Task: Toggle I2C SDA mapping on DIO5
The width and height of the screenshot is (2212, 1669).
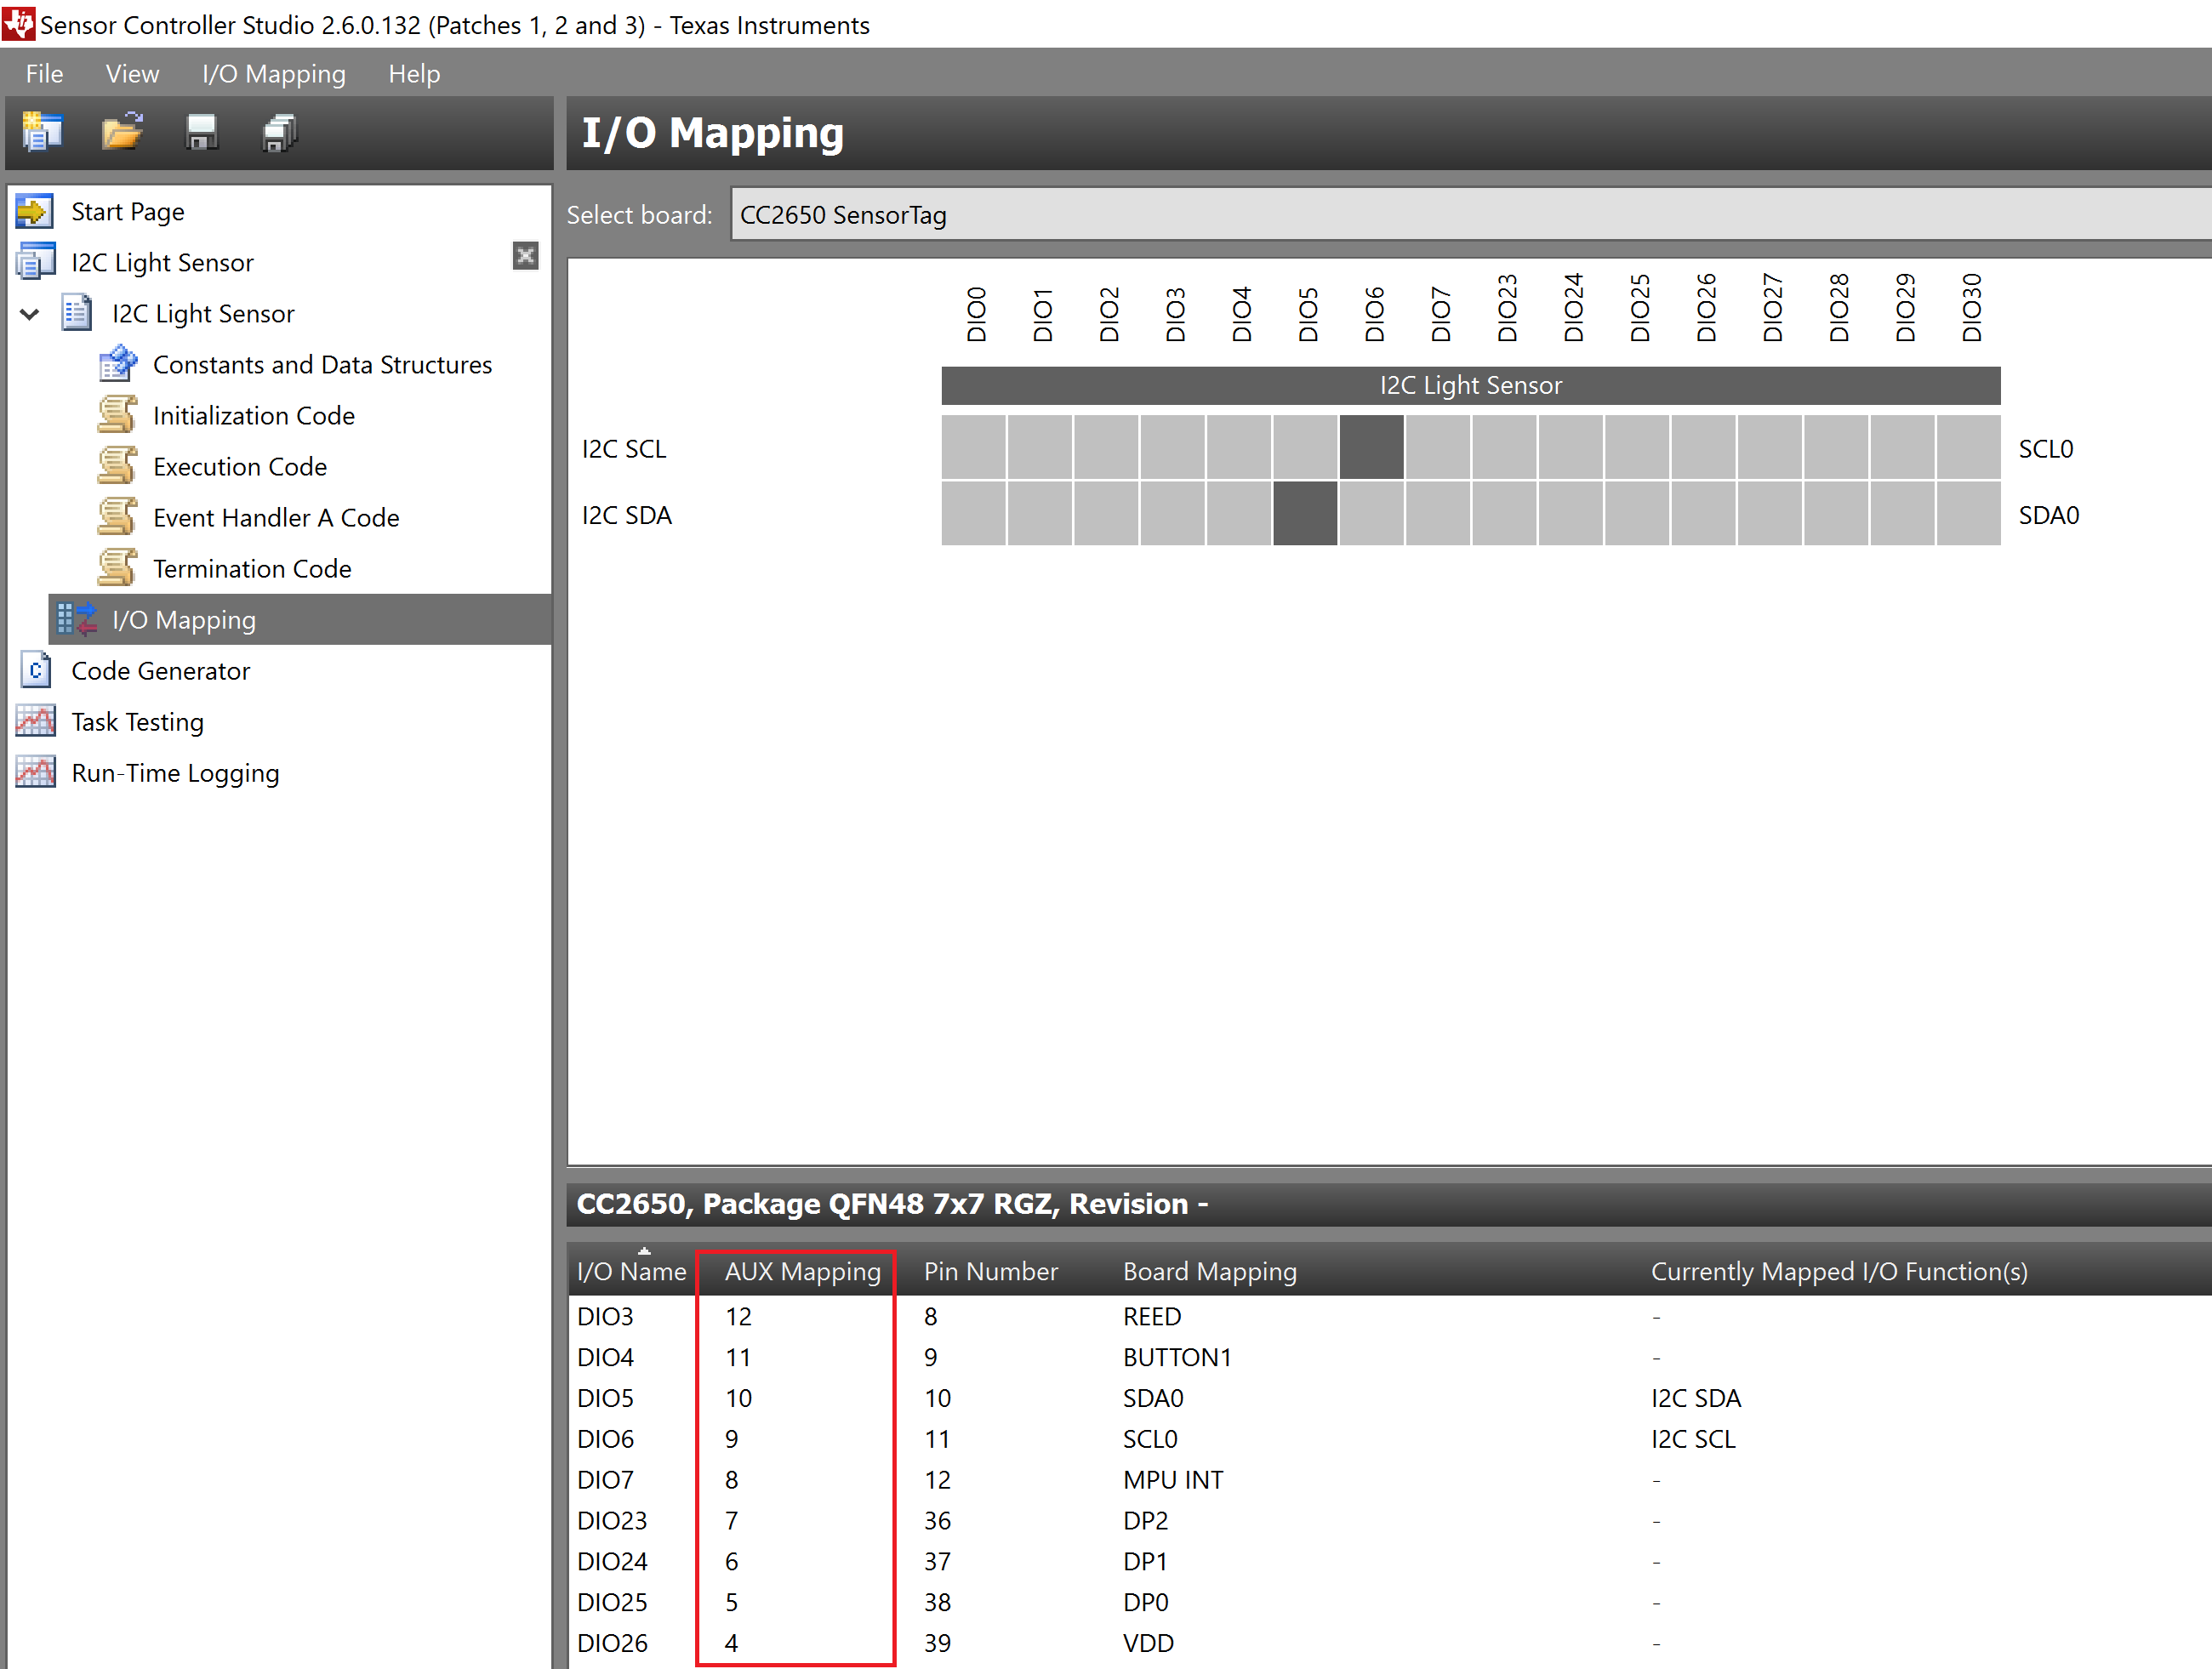Action: pos(1305,514)
